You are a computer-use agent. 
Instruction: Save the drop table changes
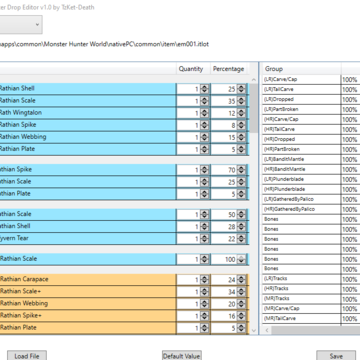tap(336, 355)
